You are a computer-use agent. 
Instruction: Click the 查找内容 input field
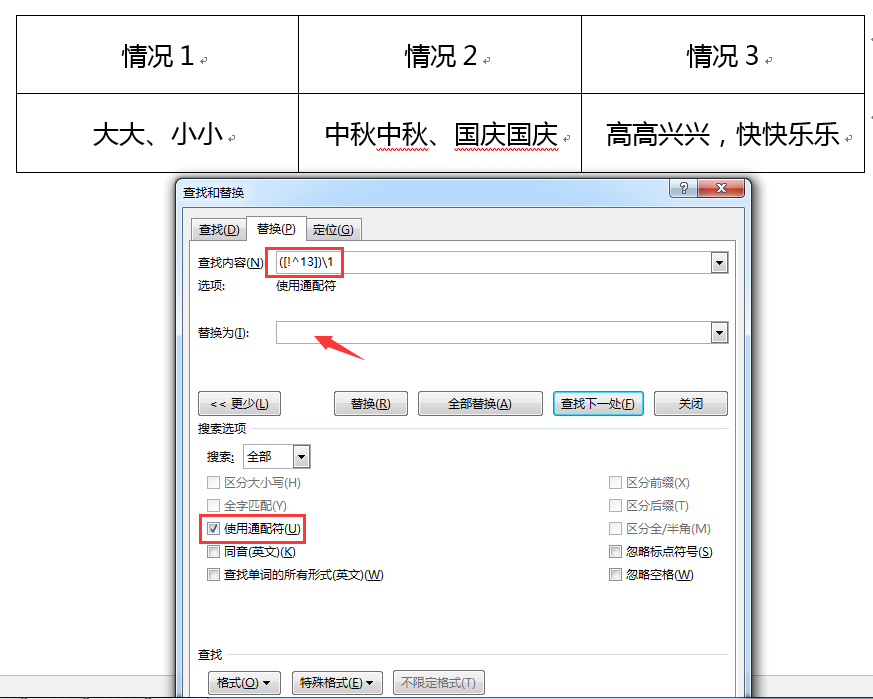tap(493, 262)
